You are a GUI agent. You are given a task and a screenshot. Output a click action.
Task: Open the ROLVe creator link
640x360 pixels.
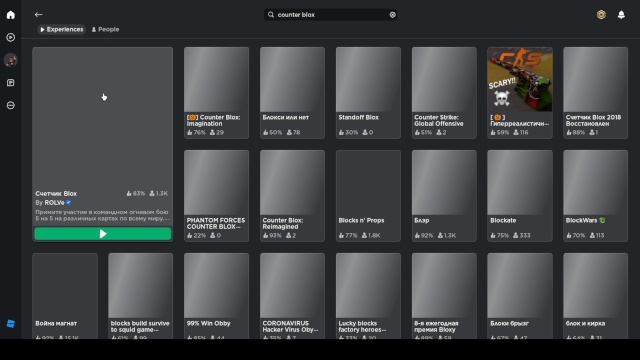pos(54,202)
